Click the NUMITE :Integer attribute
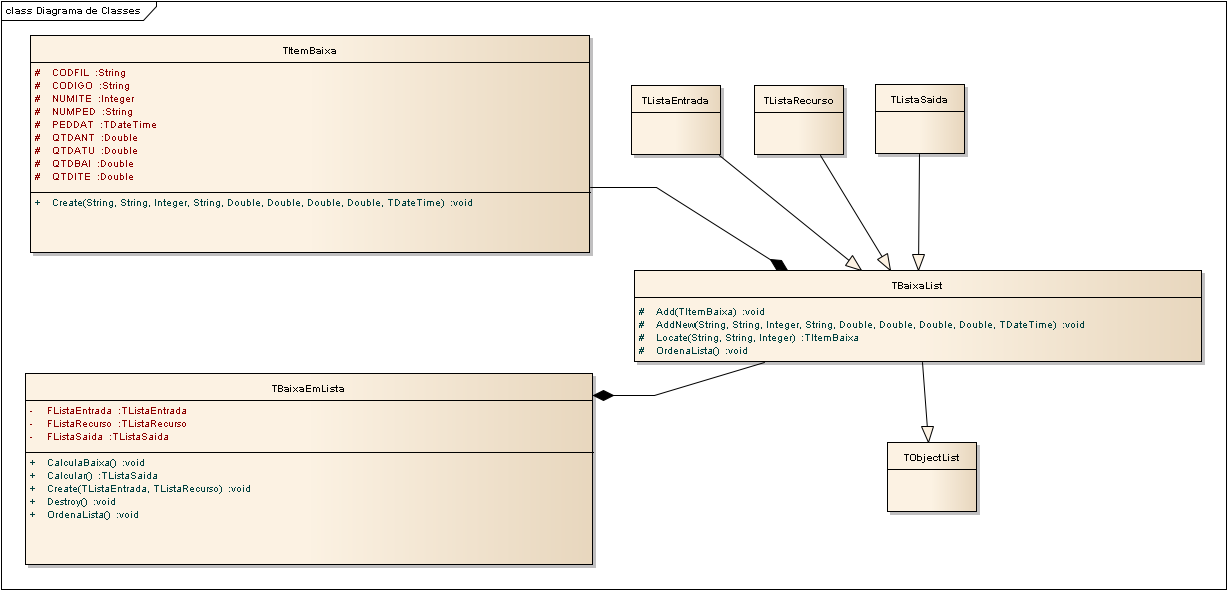Viewport: 1227px width, 590px height. [x=93, y=99]
